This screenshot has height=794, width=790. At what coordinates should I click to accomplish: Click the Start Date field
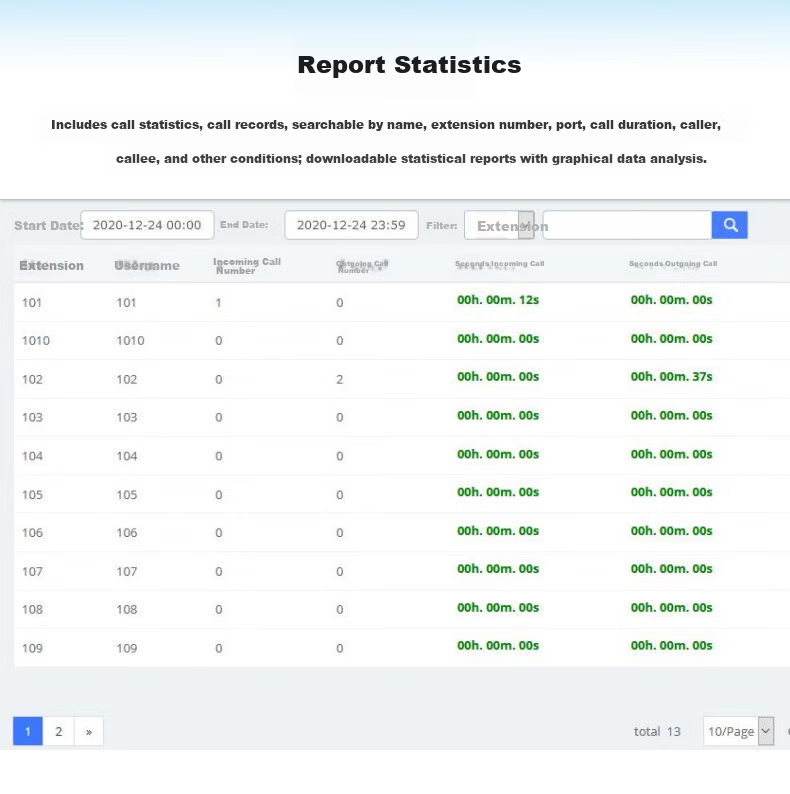(147, 225)
